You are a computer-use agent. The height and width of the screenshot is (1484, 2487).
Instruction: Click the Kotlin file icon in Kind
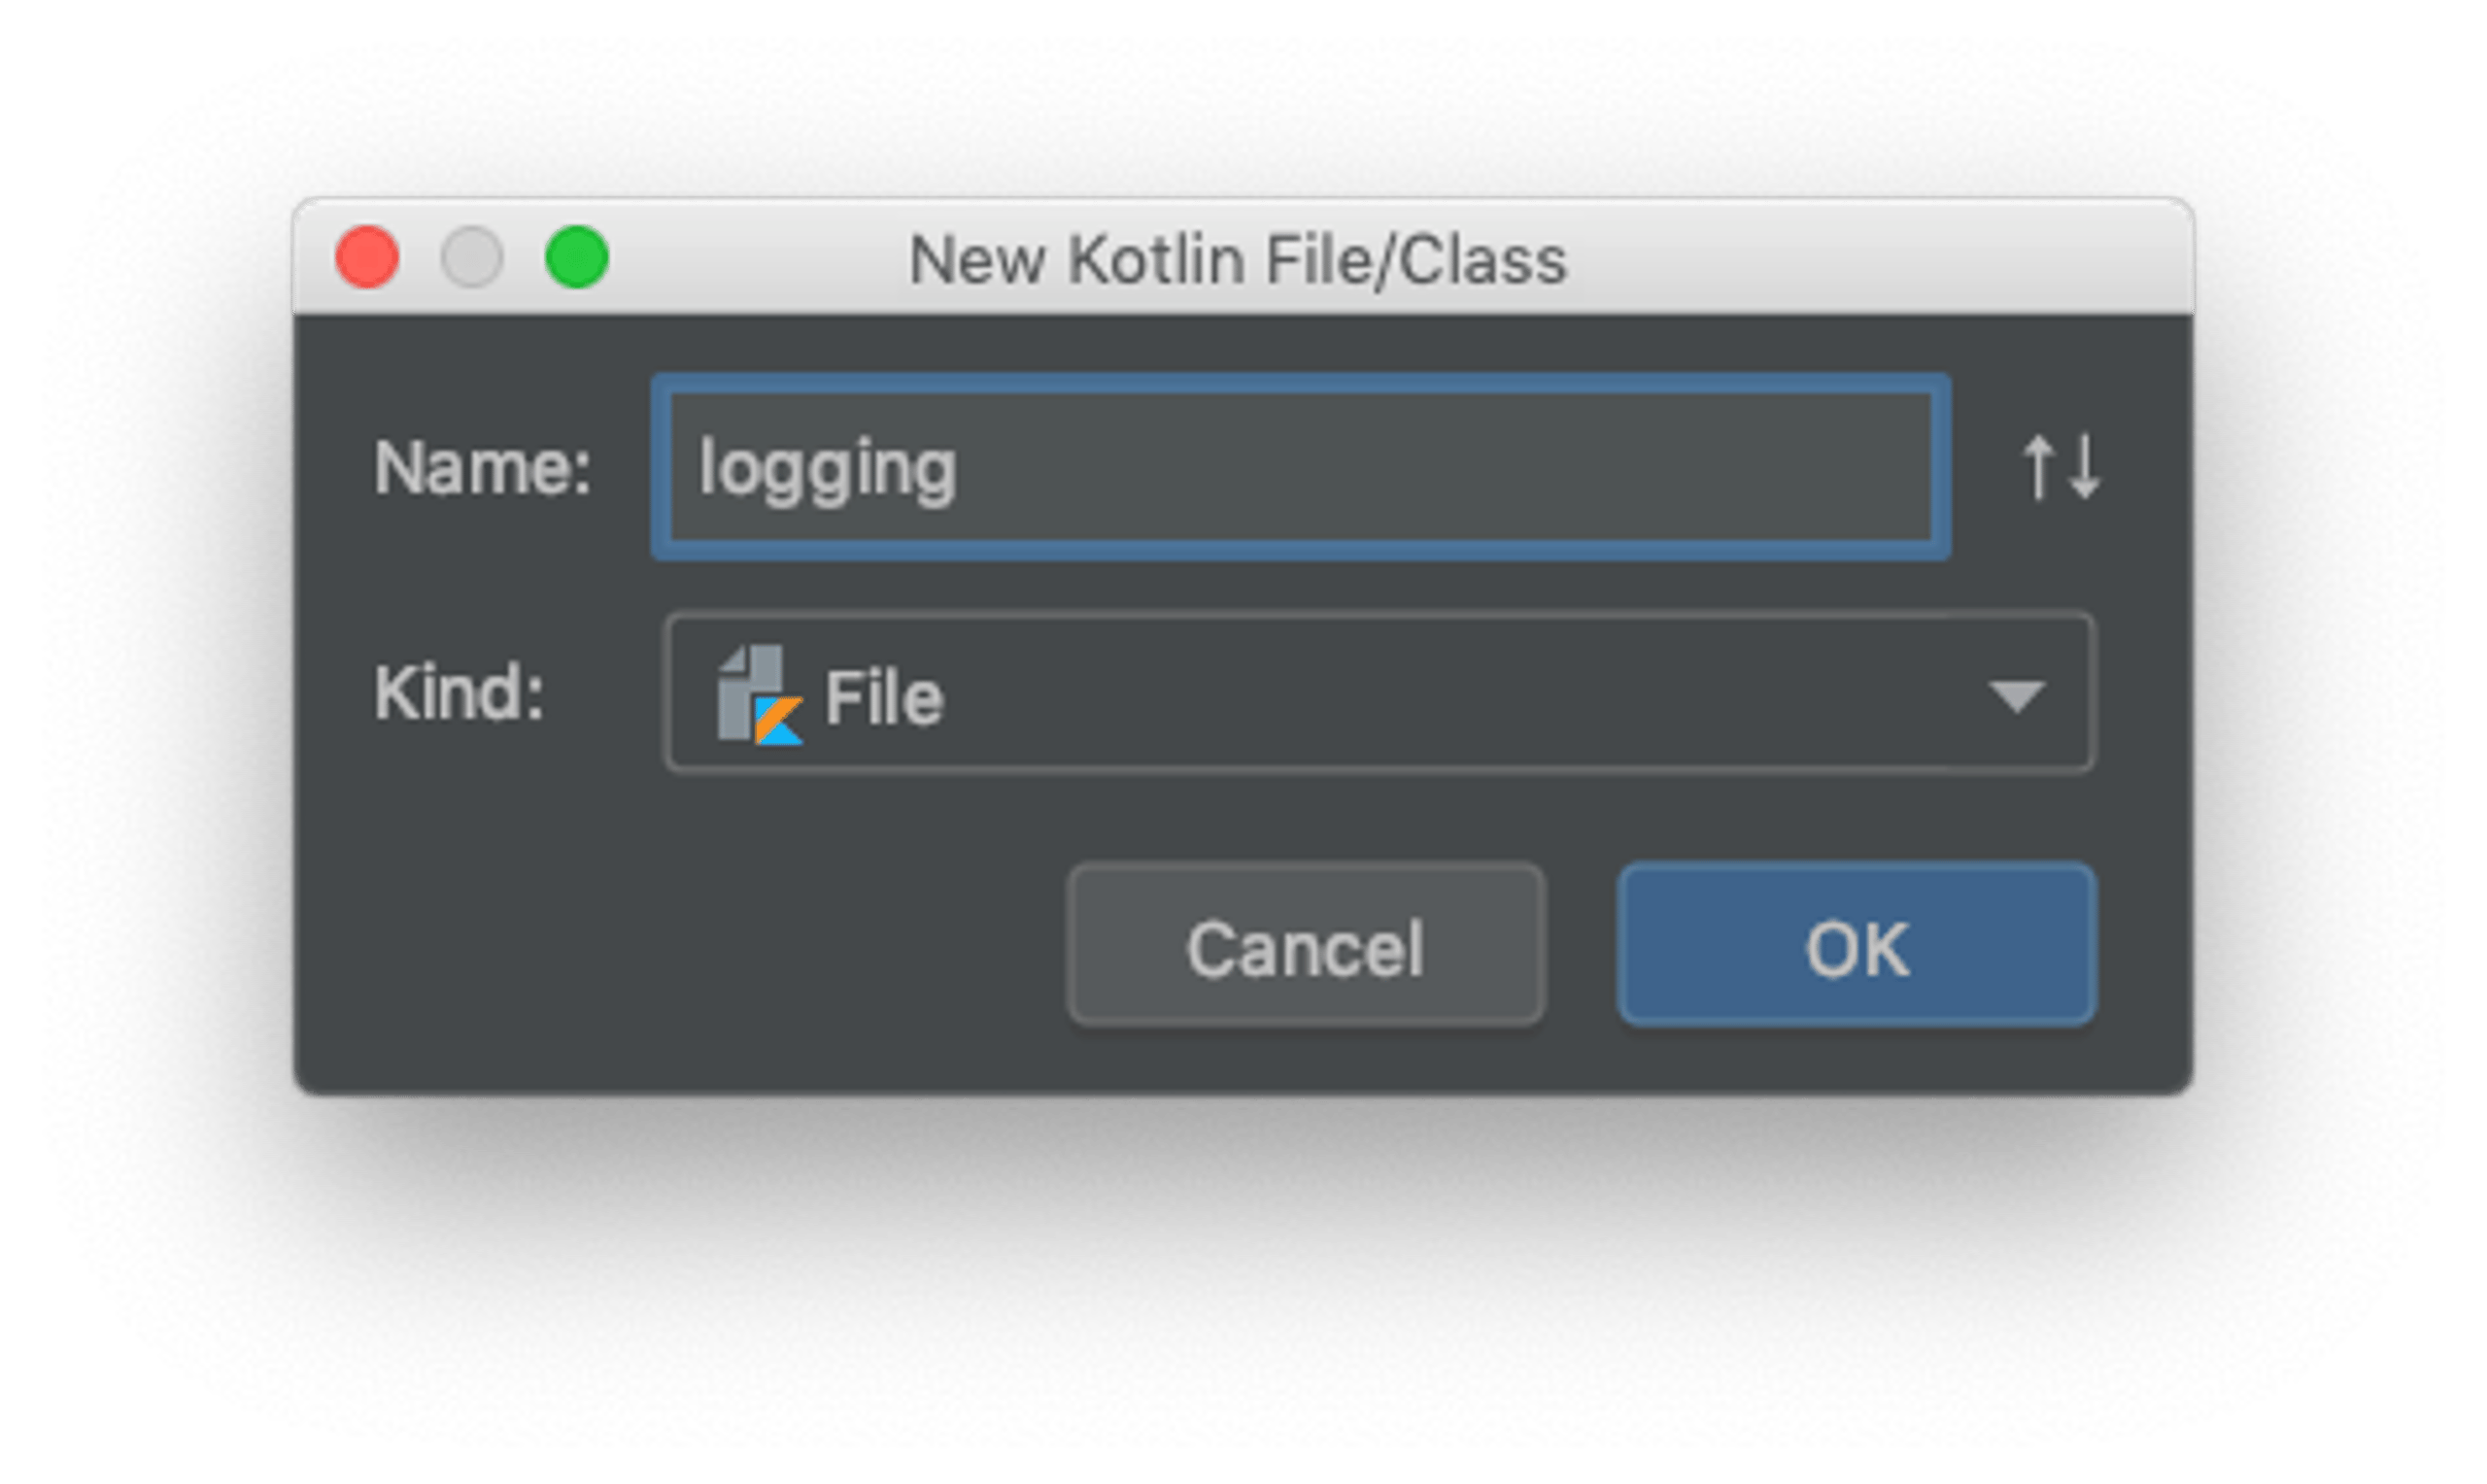759,695
